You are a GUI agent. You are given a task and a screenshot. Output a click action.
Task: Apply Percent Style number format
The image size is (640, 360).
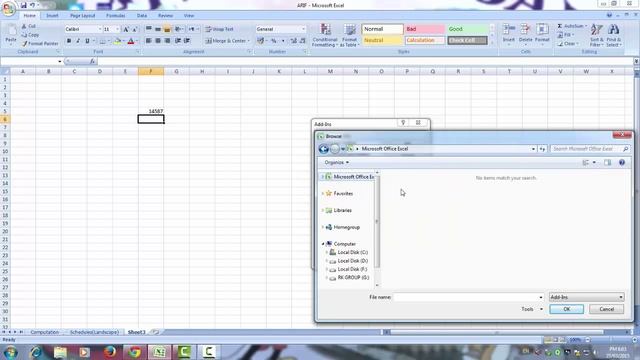pos(273,41)
